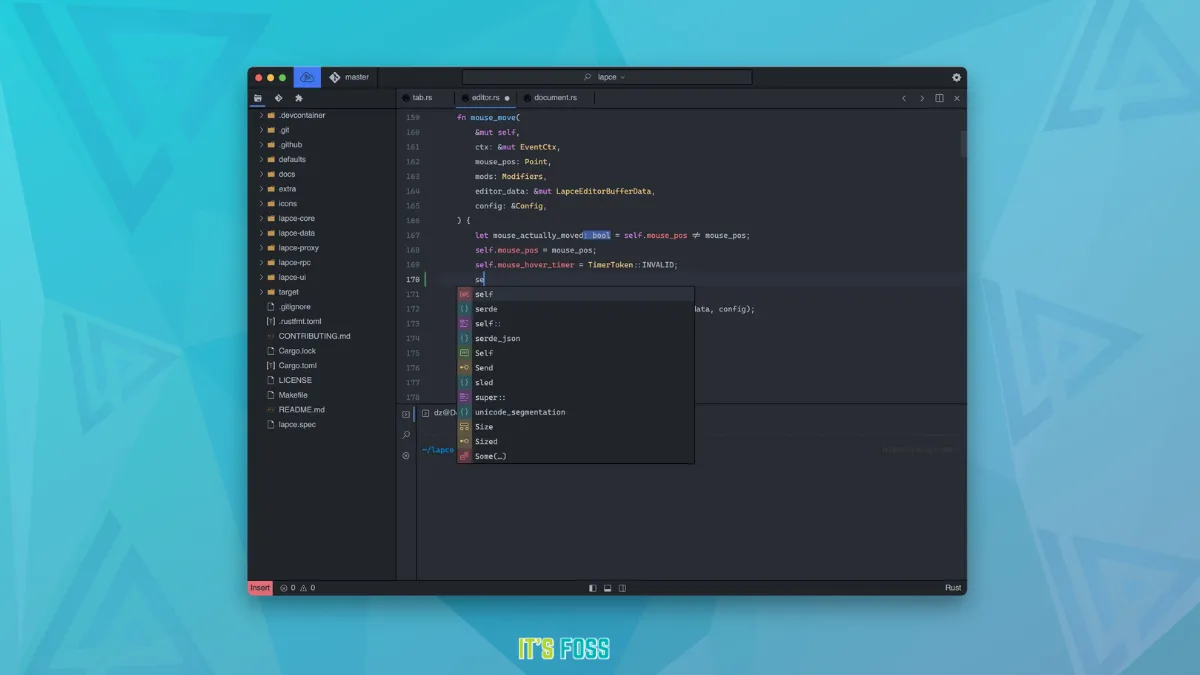
Task: Switch to the tab.rs tab
Action: (x=424, y=98)
